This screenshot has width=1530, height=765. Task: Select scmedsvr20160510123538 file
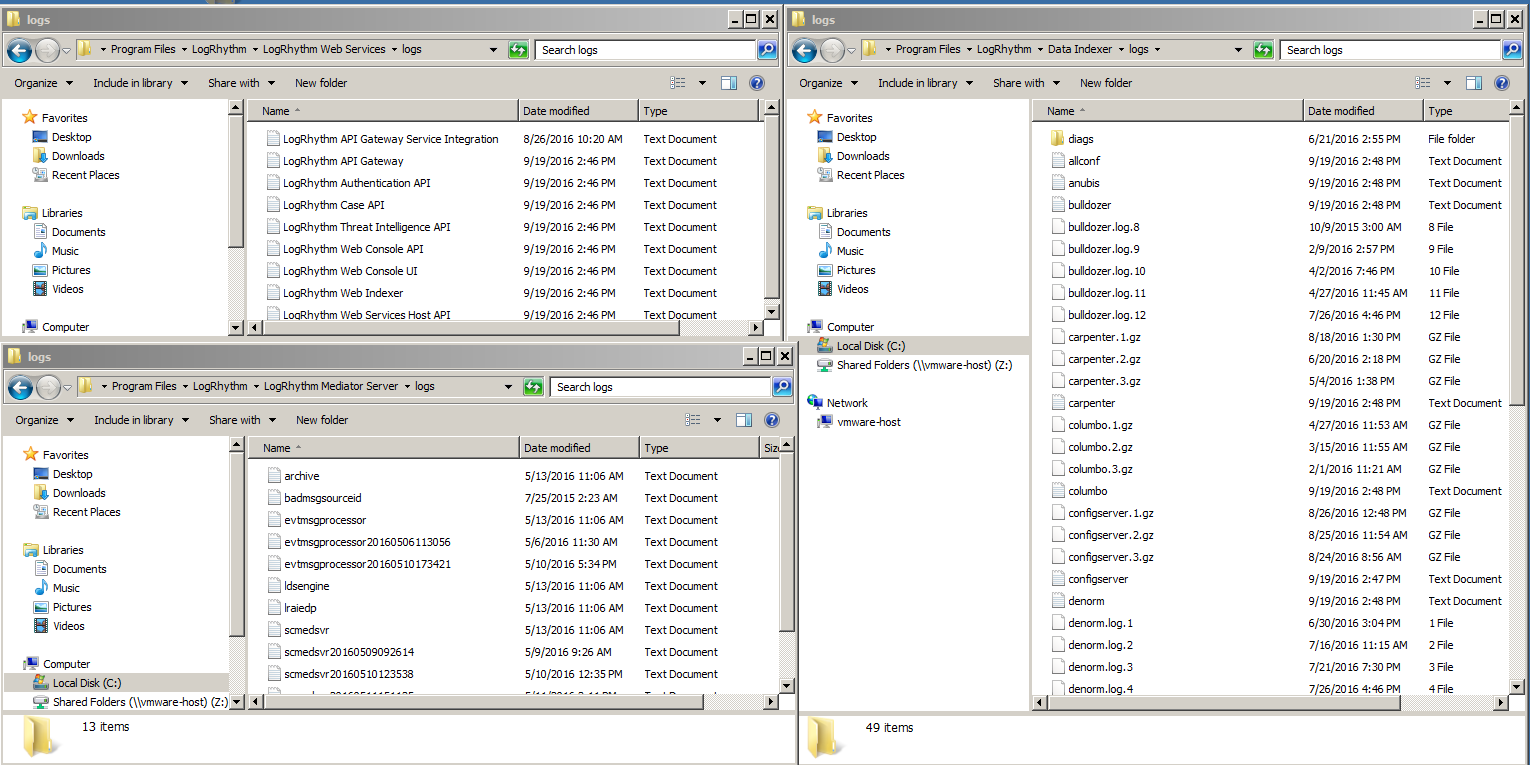pyautogui.click(x=348, y=674)
